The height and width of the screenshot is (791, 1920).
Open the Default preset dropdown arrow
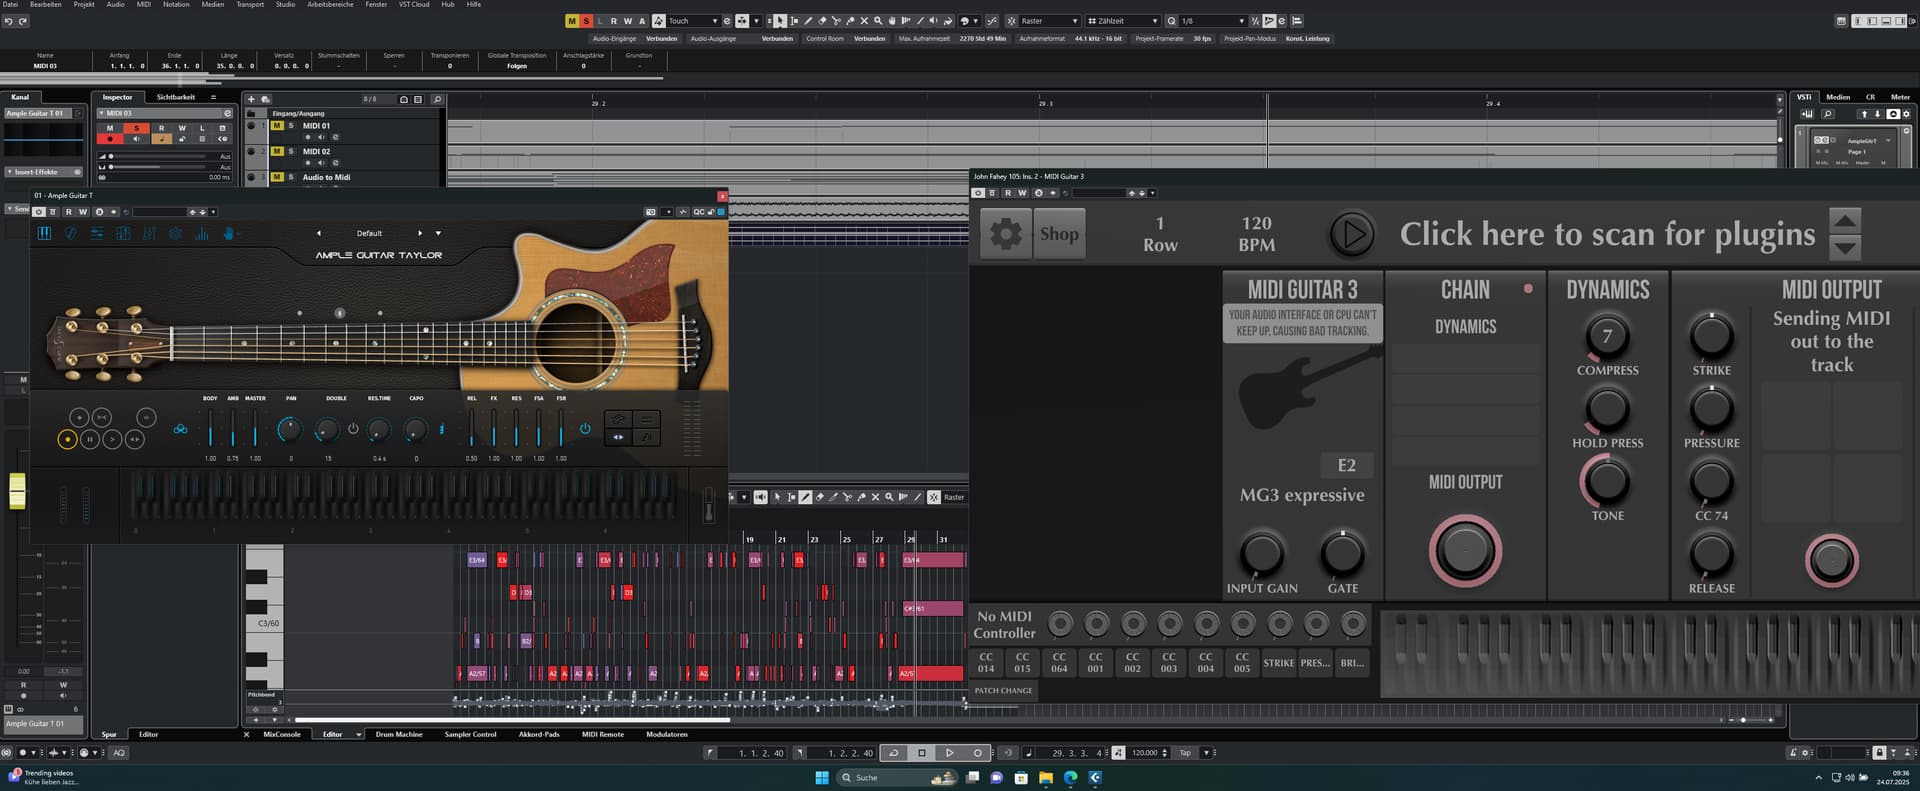coord(438,233)
